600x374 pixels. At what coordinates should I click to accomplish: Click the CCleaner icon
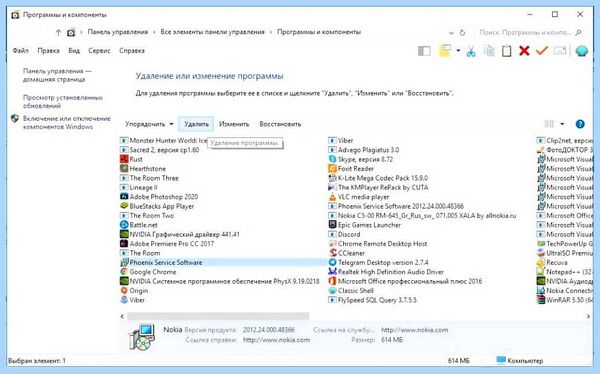[332, 253]
